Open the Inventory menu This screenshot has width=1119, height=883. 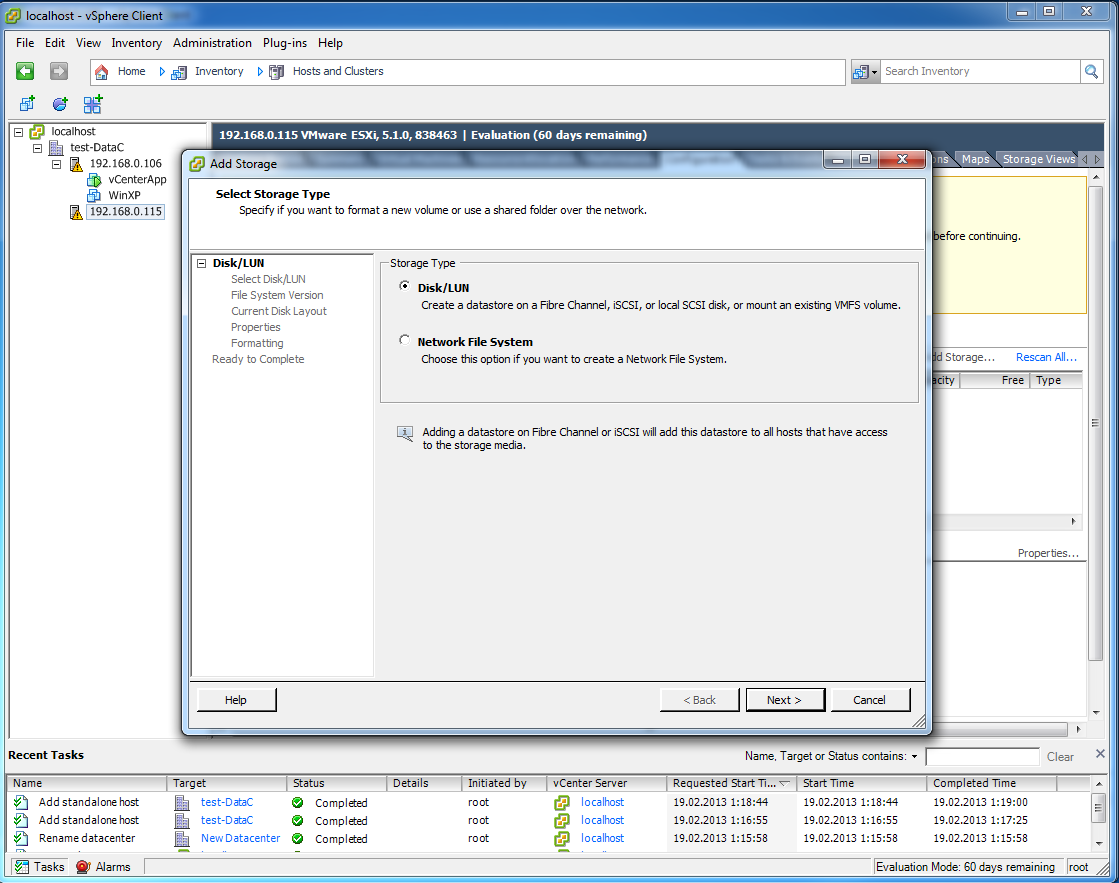click(x=136, y=43)
